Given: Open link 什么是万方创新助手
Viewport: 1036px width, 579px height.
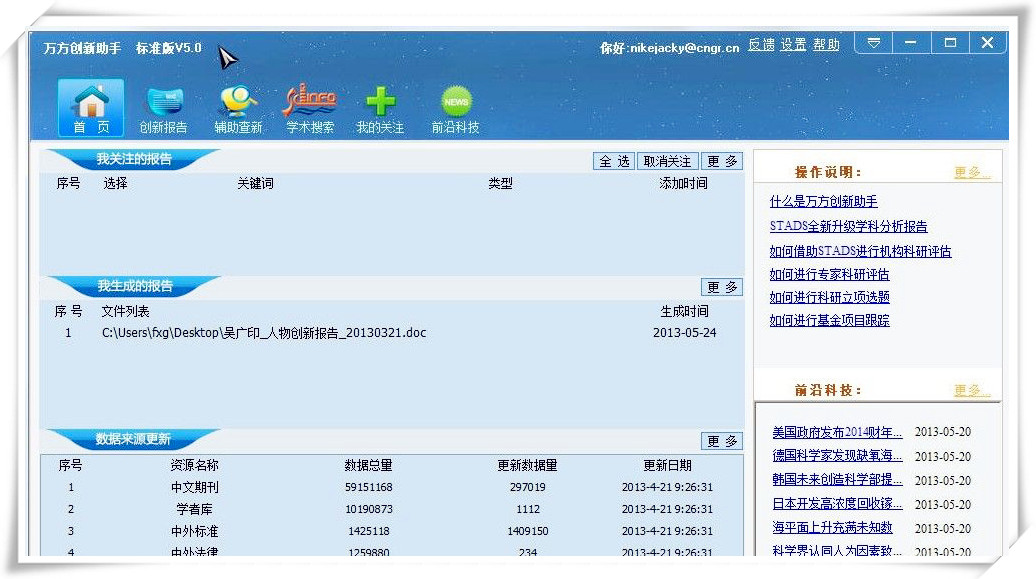Looking at the screenshot, I should [823, 202].
